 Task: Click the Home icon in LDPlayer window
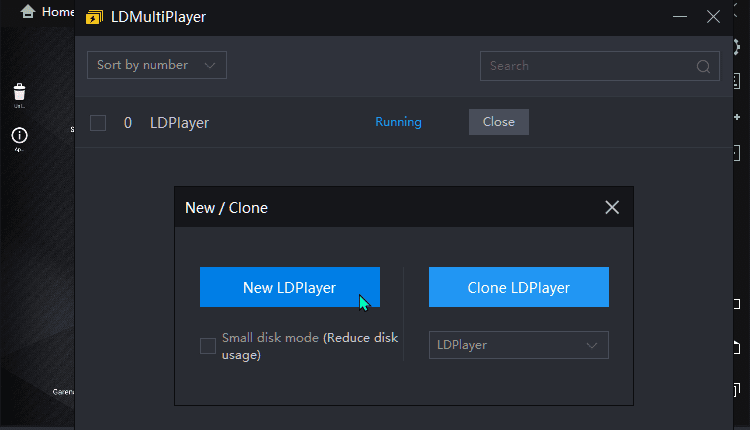[28, 11]
